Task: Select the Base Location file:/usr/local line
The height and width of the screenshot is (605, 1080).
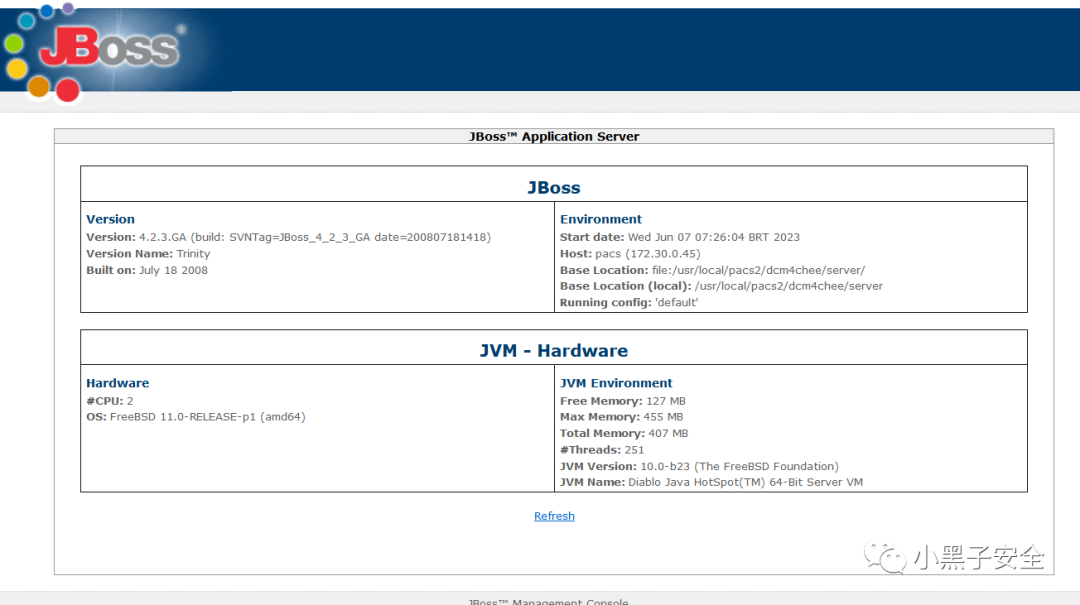Action: 712,270
